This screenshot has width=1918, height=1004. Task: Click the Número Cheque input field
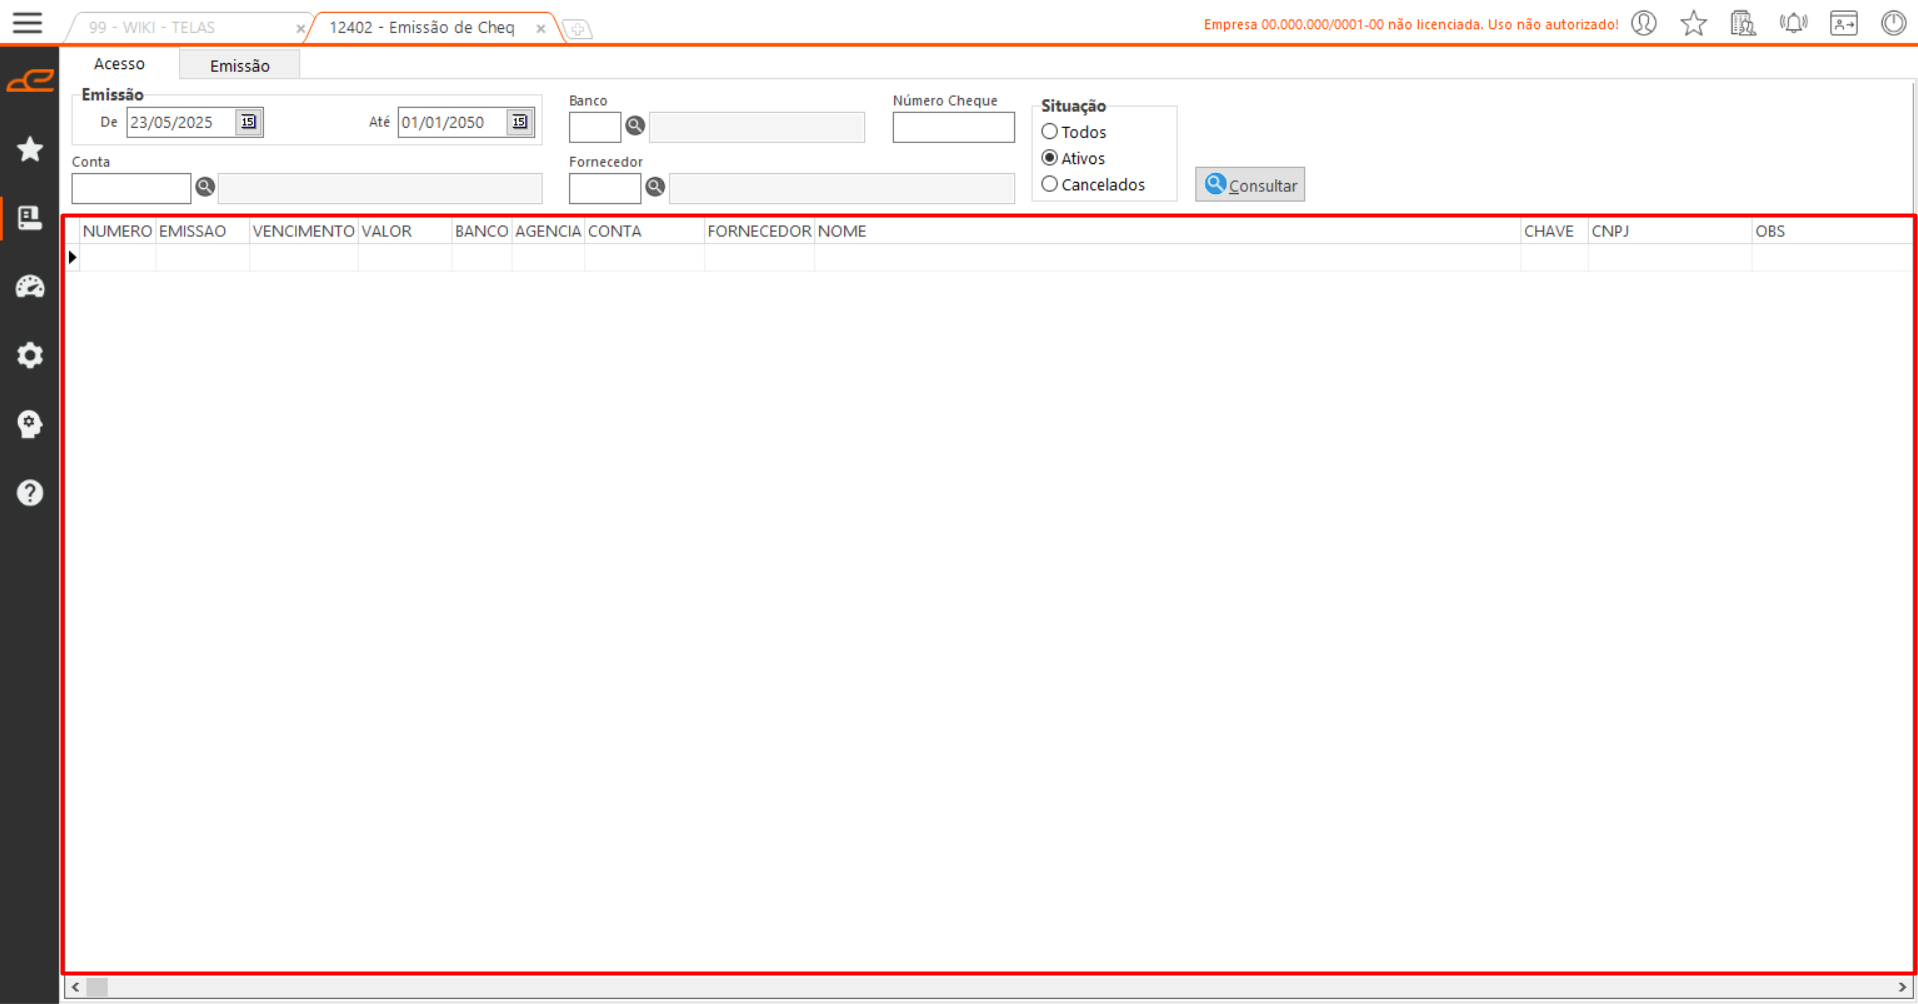952,128
